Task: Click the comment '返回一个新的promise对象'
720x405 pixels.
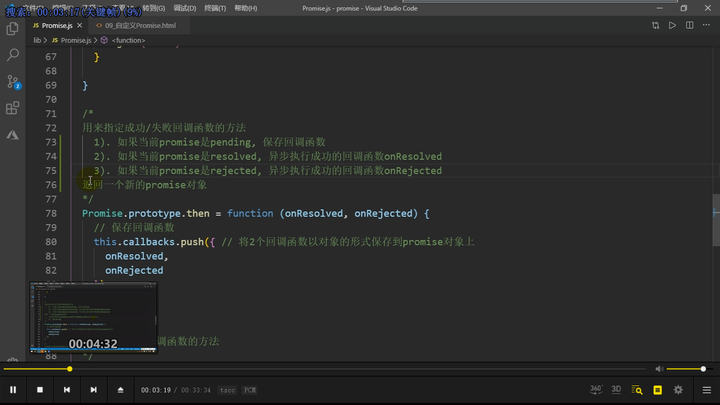Action: pos(145,185)
